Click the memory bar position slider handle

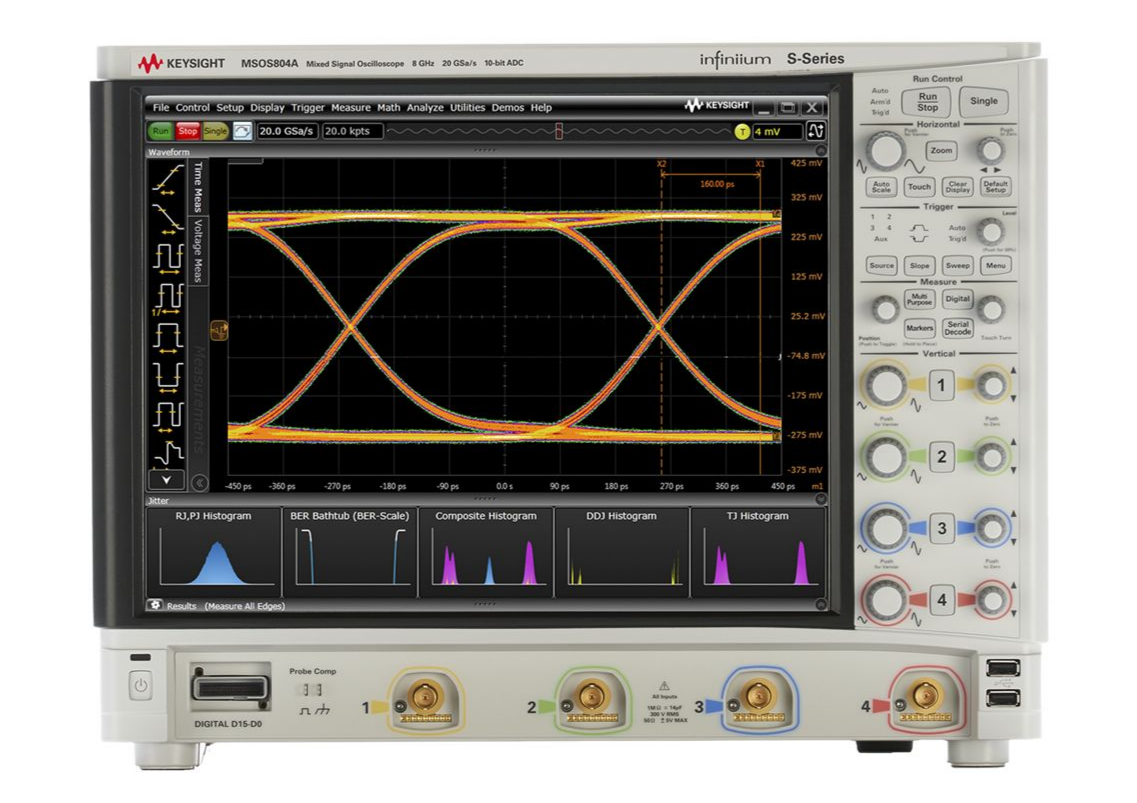pos(559,131)
